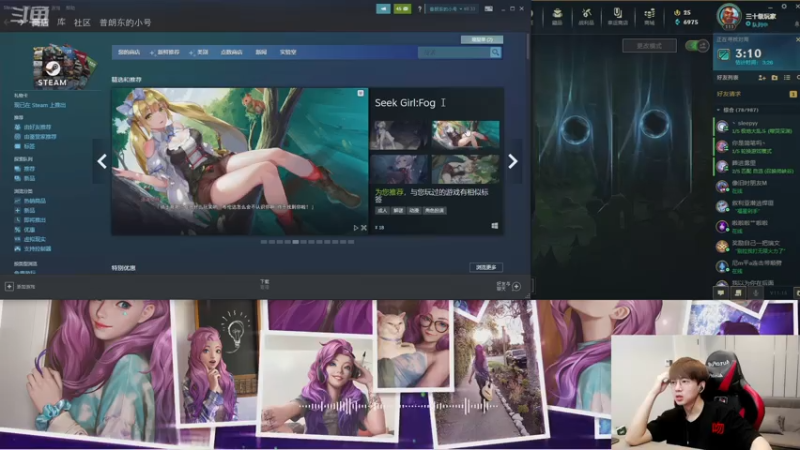Dismiss video overlay with small X icon

(364, 228)
